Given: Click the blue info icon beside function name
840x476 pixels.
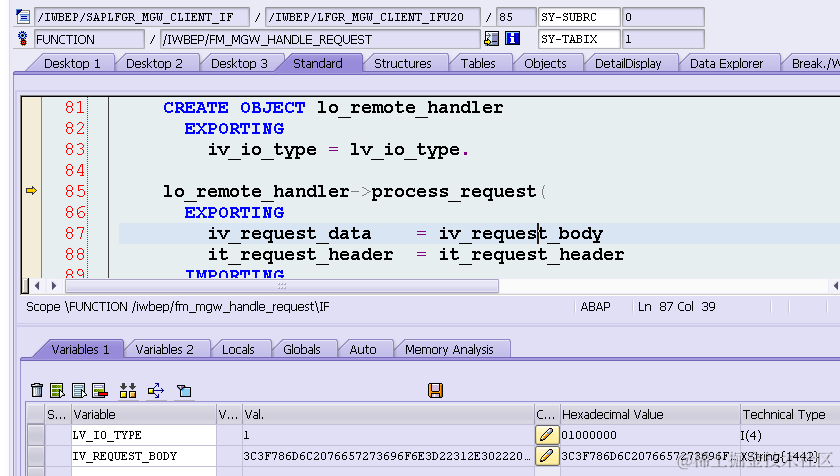Looking at the screenshot, I should 512,39.
